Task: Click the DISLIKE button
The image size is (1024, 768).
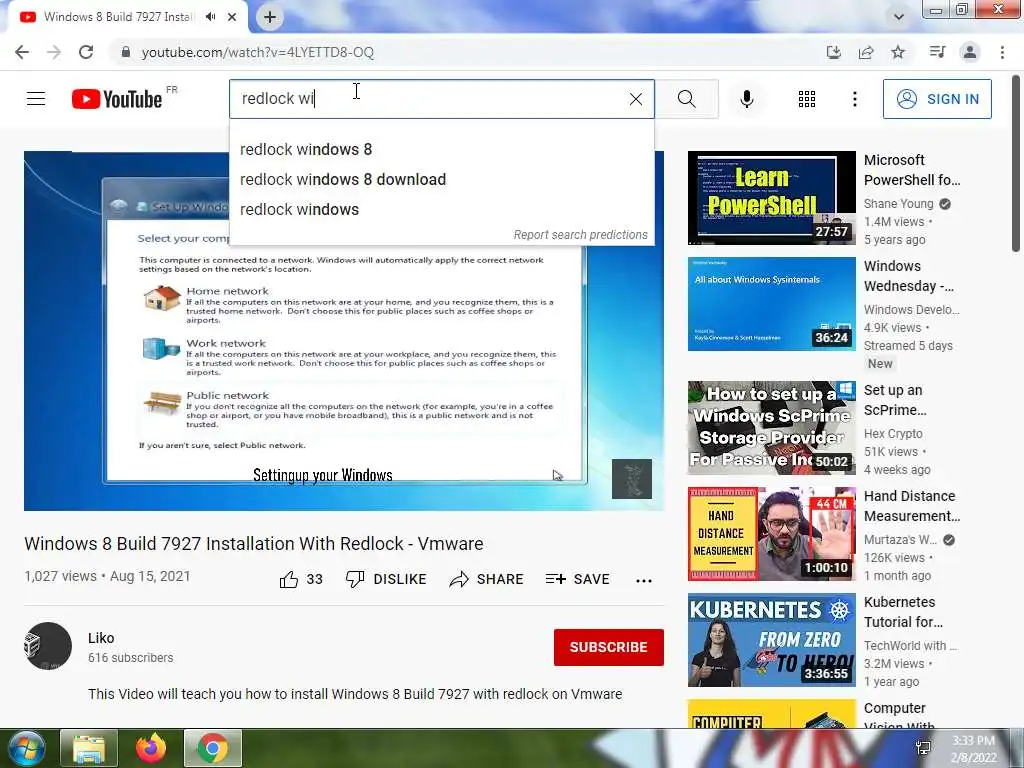Action: pos(386,579)
